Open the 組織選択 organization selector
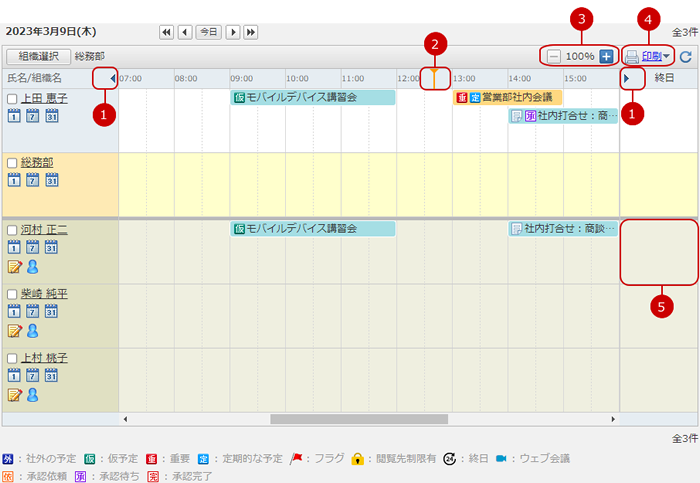This screenshot has height=483, width=700. 38,56
